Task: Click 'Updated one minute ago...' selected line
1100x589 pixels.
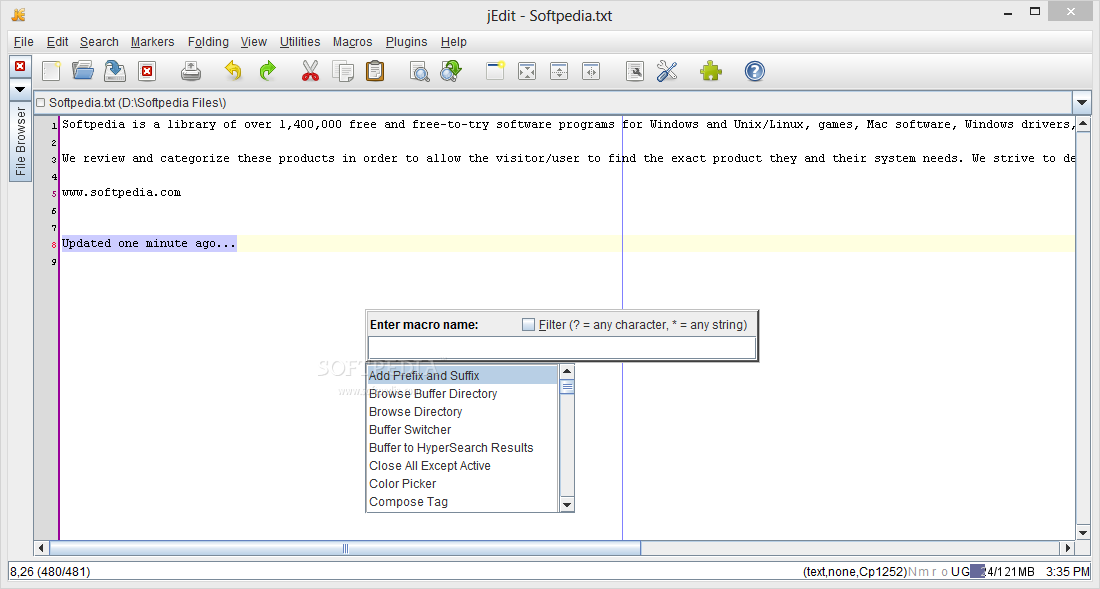Action: coord(149,243)
